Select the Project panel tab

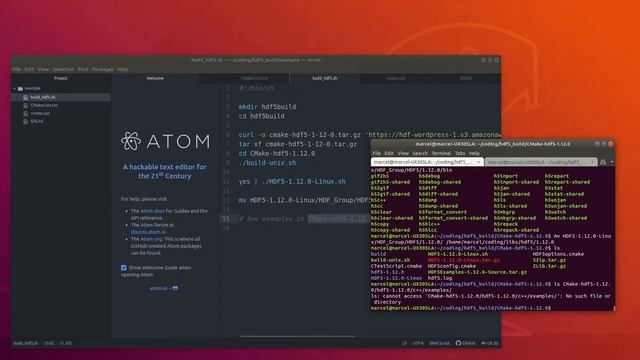pyautogui.click(x=61, y=78)
